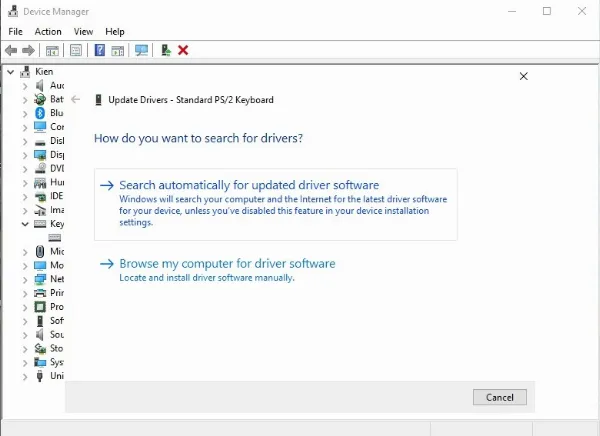Select the Disk drives icon in tree
The image size is (600, 436).
tap(40, 142)
